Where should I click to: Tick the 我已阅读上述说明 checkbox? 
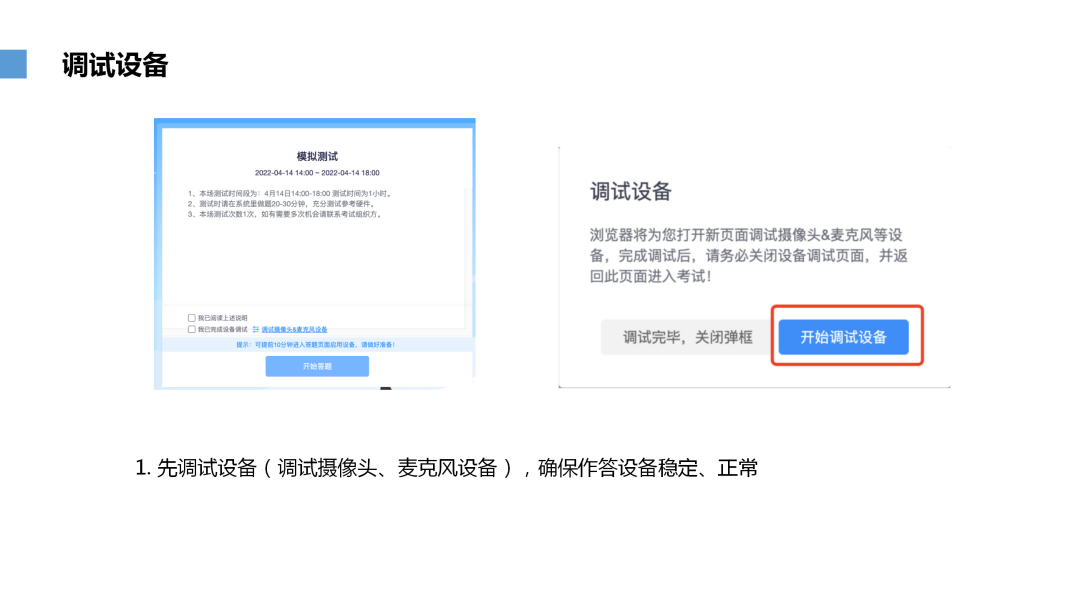(x=191, y=318)
